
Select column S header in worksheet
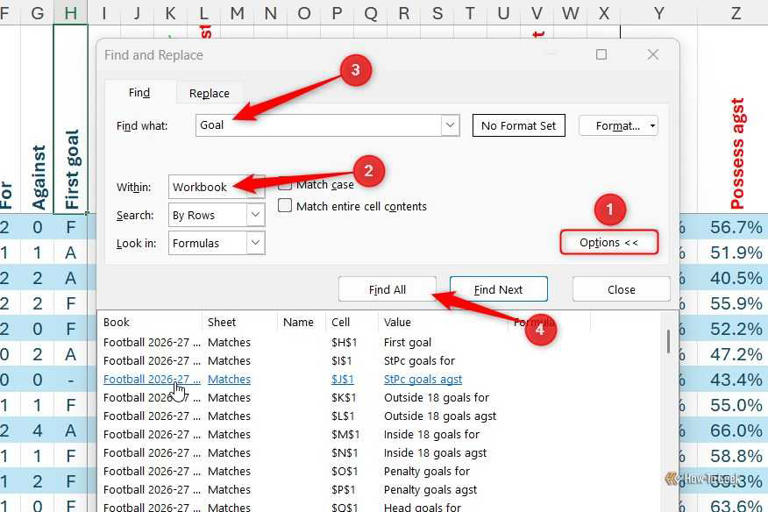(437, 12)
